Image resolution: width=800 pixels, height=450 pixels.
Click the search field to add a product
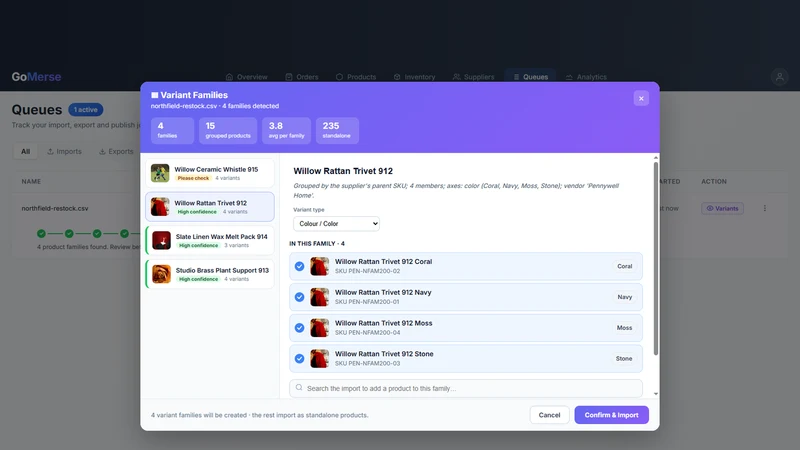click(465, 388)
